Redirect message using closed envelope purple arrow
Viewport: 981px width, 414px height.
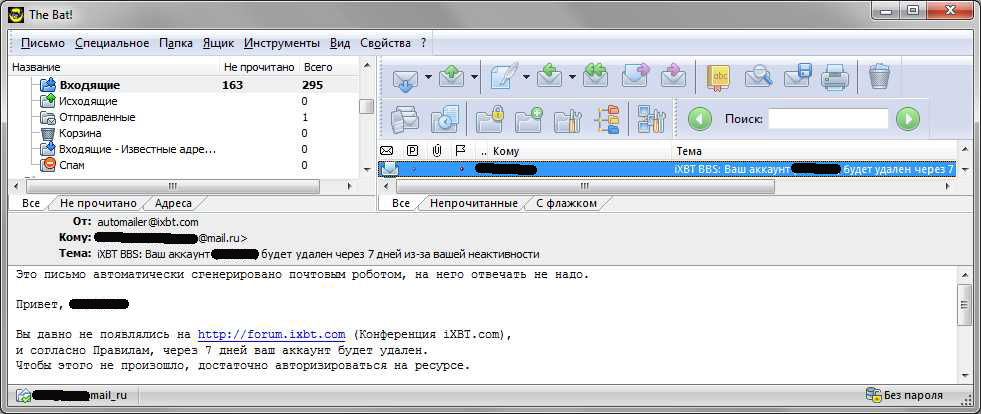click(674, 78)
